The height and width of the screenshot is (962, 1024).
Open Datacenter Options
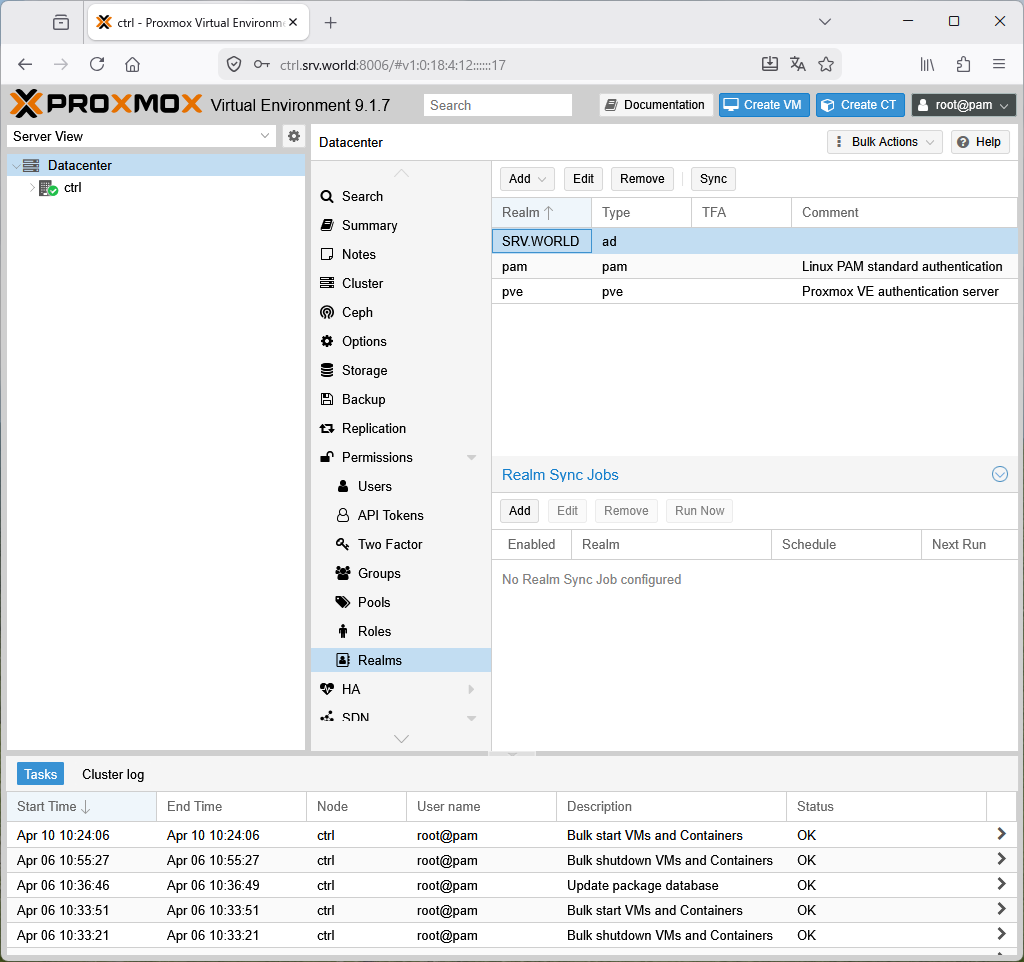pos(364,342)
